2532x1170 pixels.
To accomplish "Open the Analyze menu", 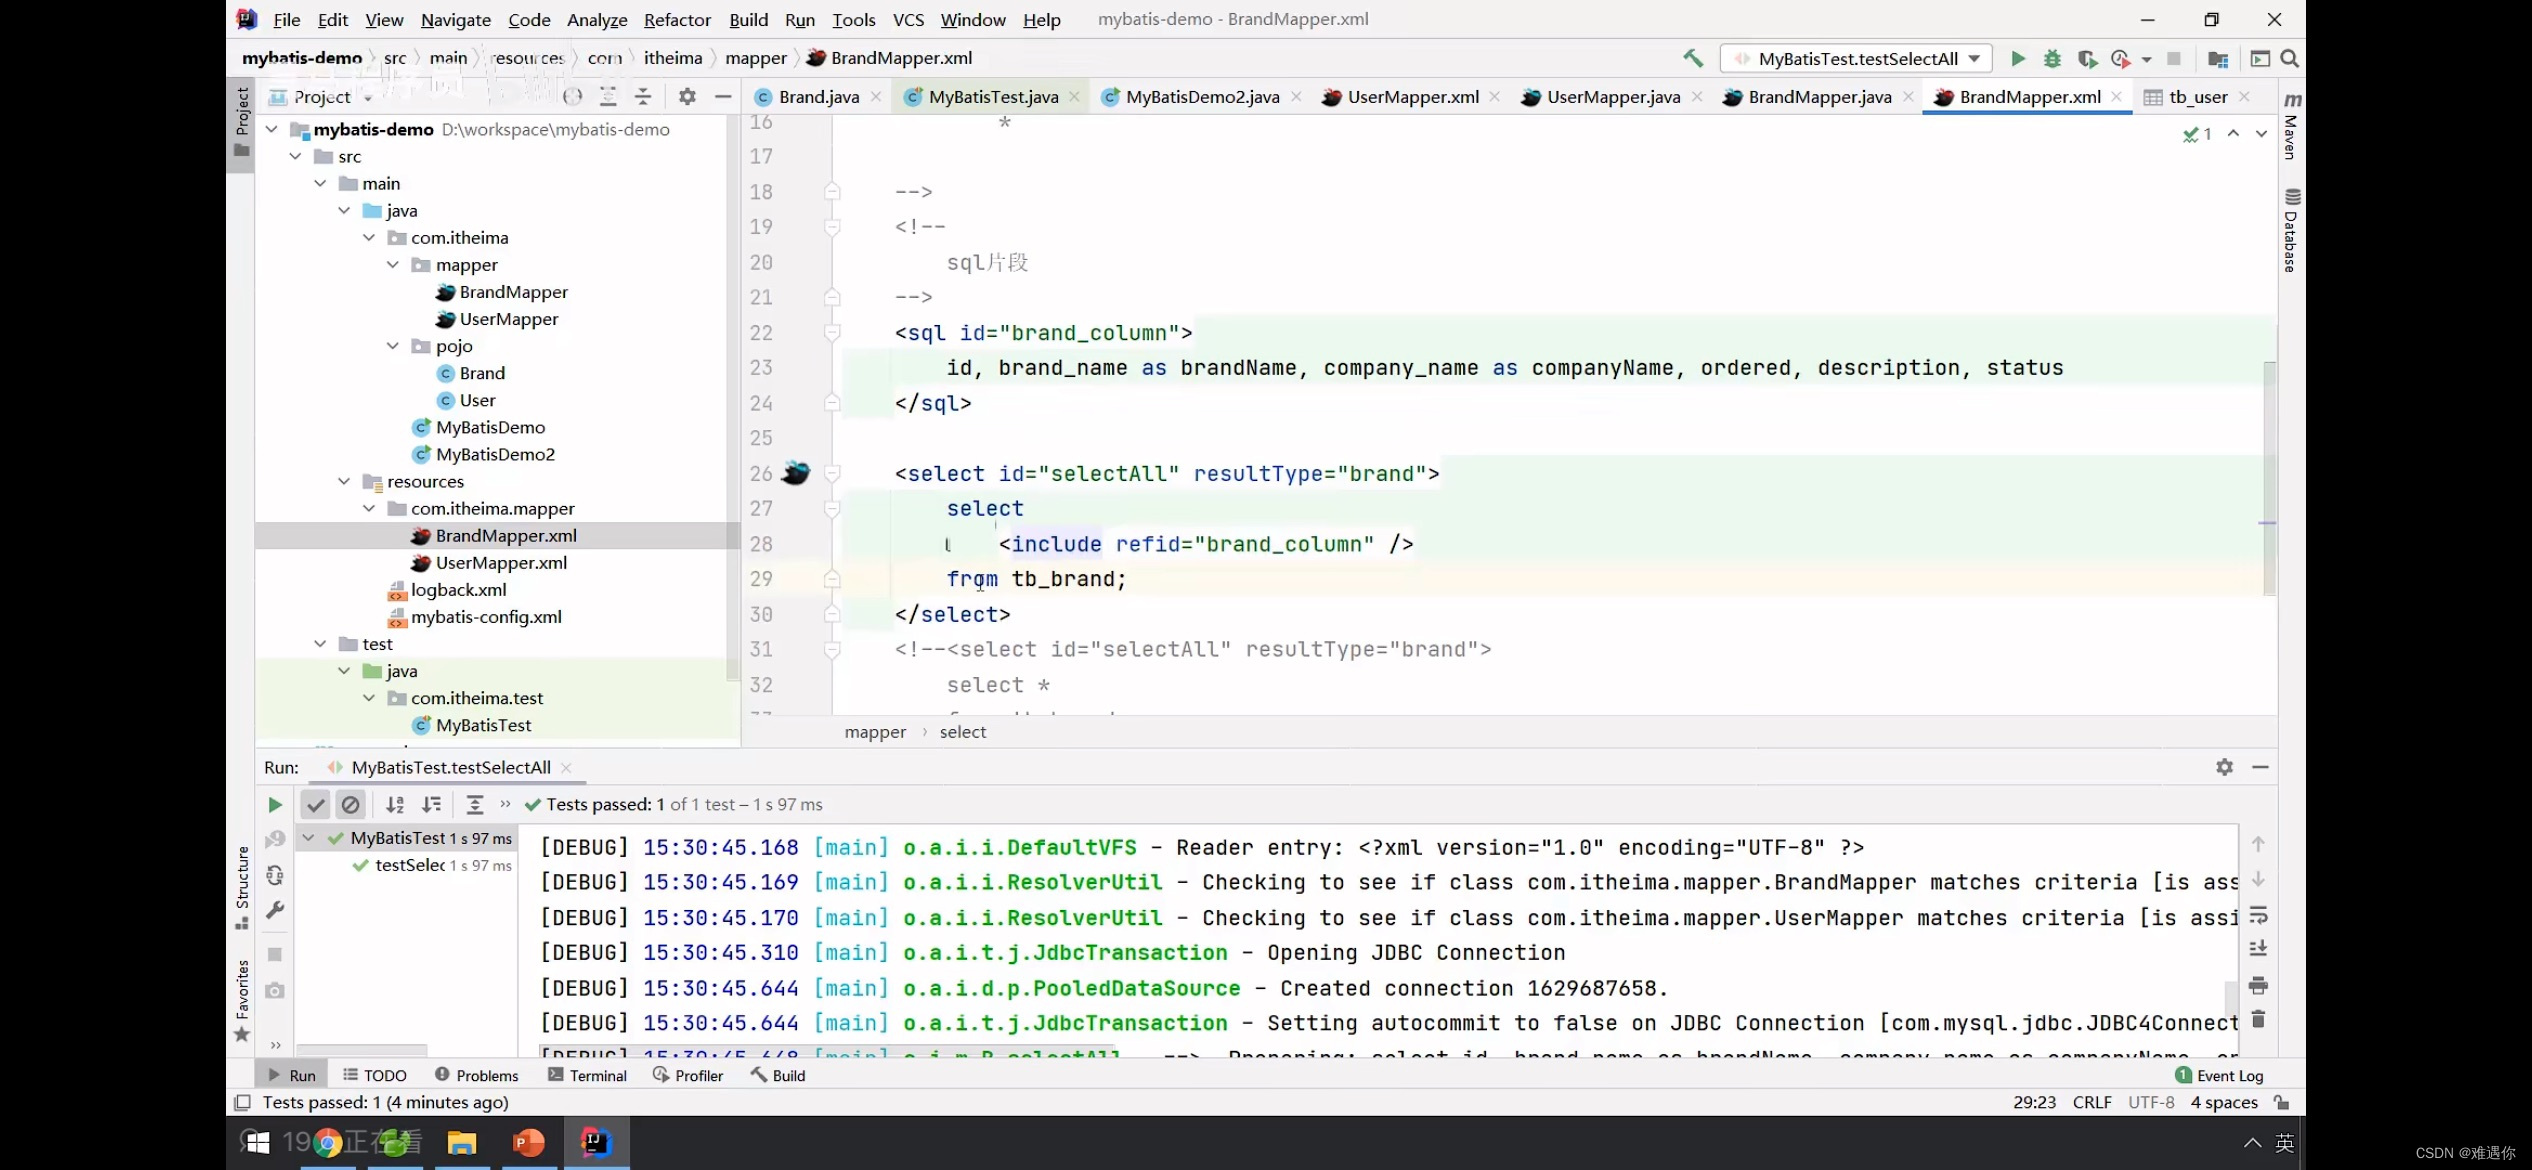I will pyautogui.click(x=597, y=19).
